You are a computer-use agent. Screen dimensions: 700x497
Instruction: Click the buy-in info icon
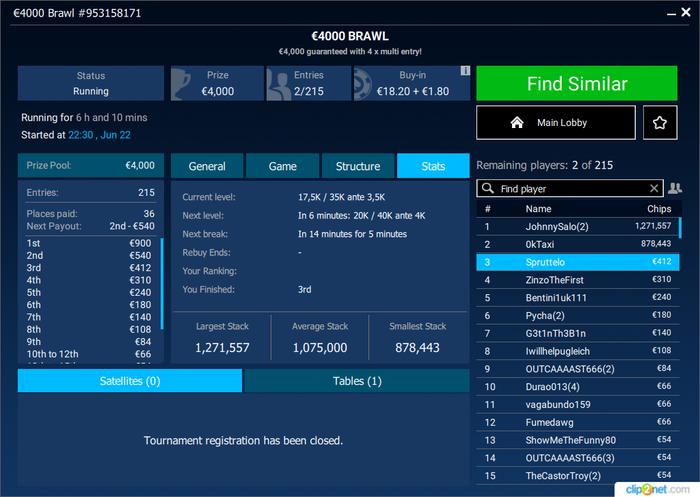coord(465,71)
